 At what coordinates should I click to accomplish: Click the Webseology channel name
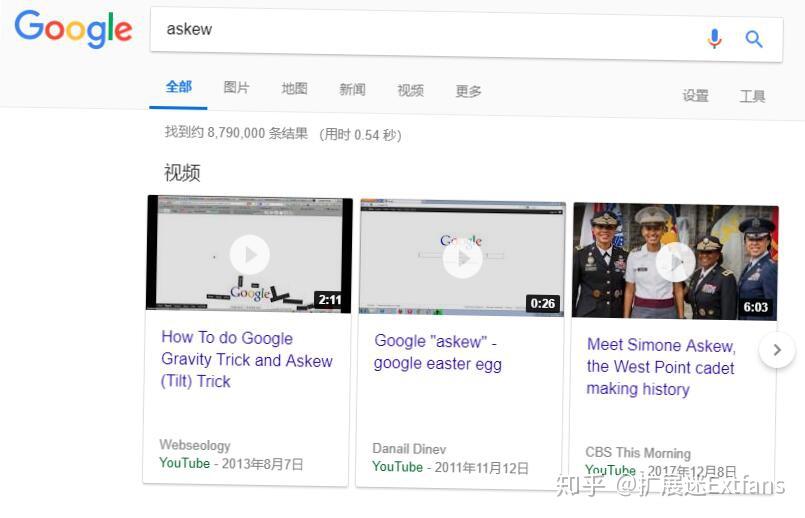tap(195, 445)
